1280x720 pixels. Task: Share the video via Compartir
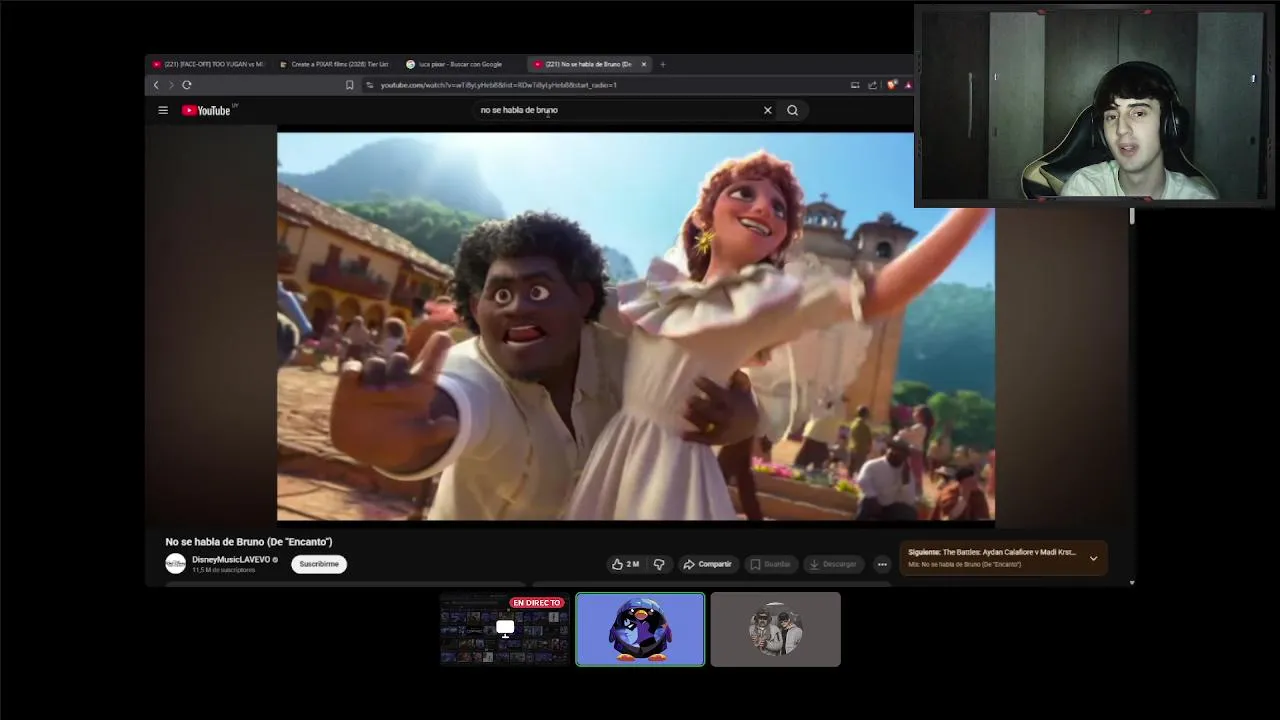[x=707, y=564]
